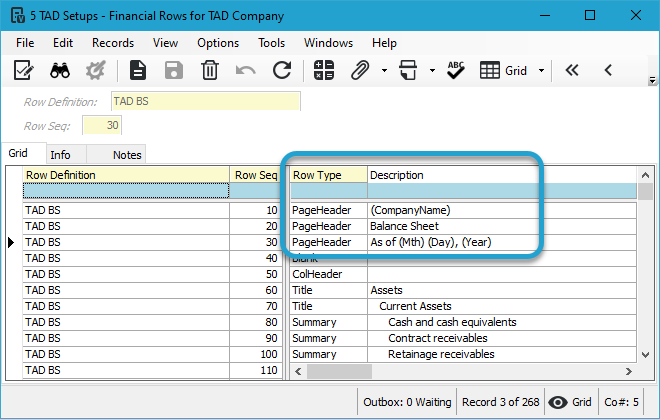Click the vertical scrollbar down arrow
This screenshot has height=419, width=660.
[x=645, y=355]
